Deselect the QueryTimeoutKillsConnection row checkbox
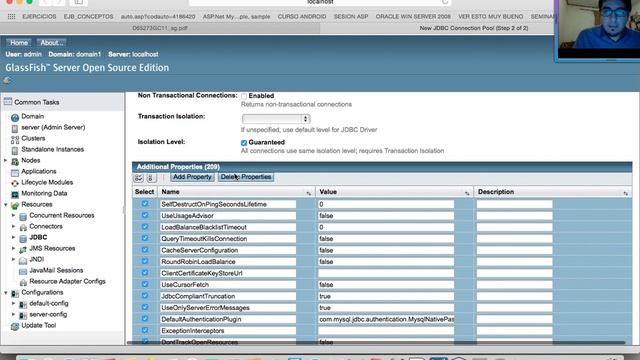Image resolution: width=640 pixels, height=360 pixels. pos(145,238)
